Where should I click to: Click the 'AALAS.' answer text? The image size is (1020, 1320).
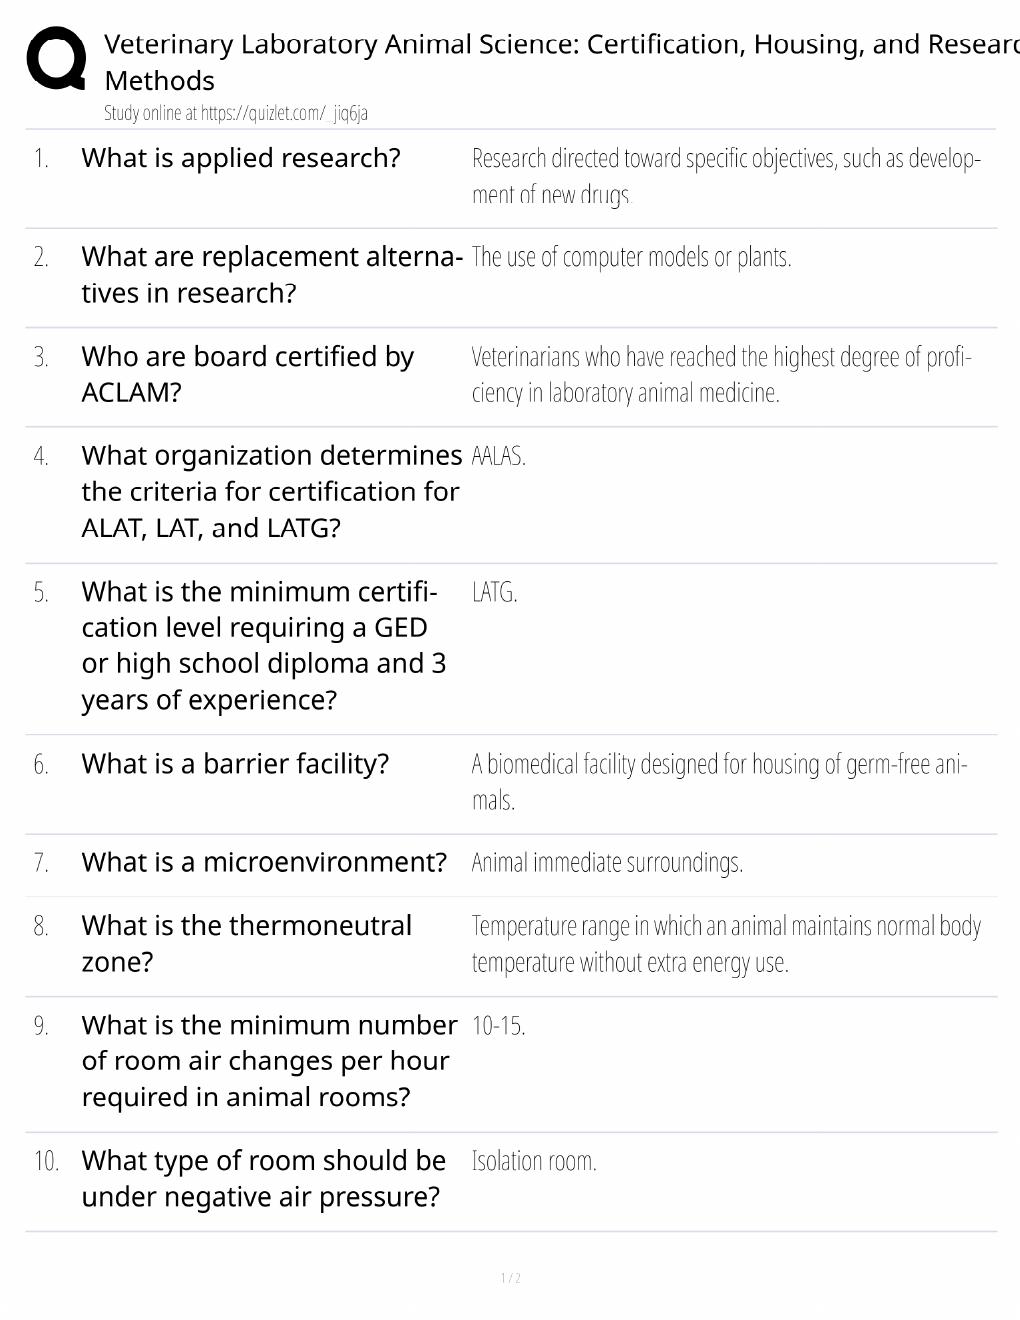click(498, 456)
